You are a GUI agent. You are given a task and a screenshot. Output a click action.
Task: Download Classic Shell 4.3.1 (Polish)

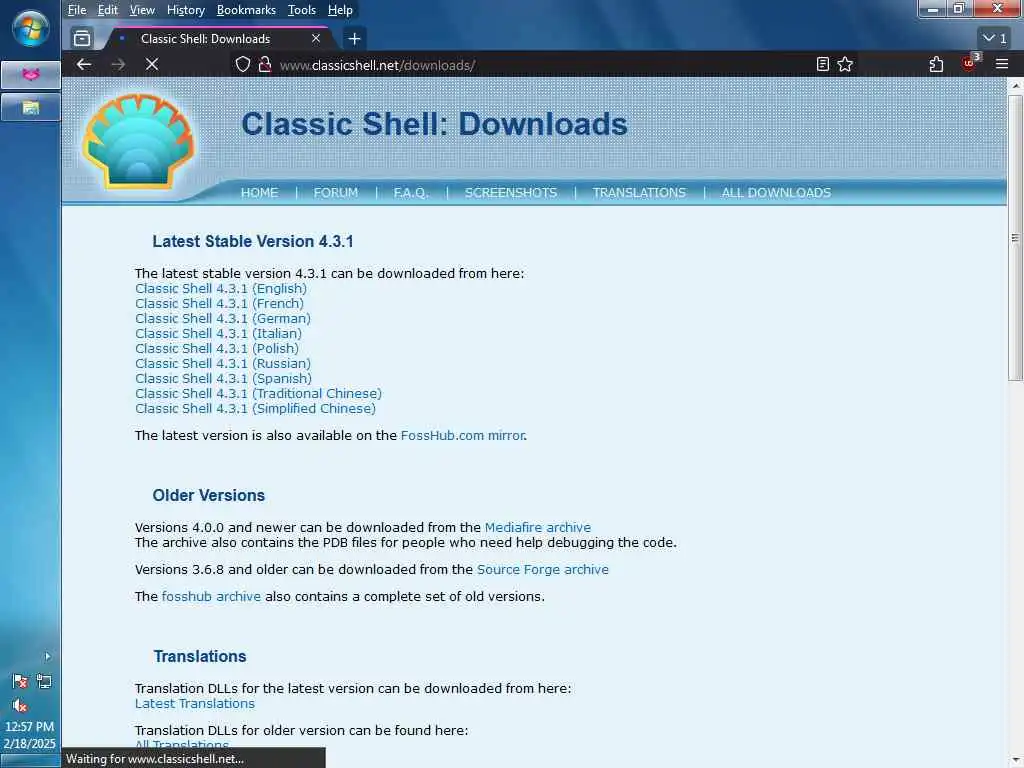coord(217,348)
